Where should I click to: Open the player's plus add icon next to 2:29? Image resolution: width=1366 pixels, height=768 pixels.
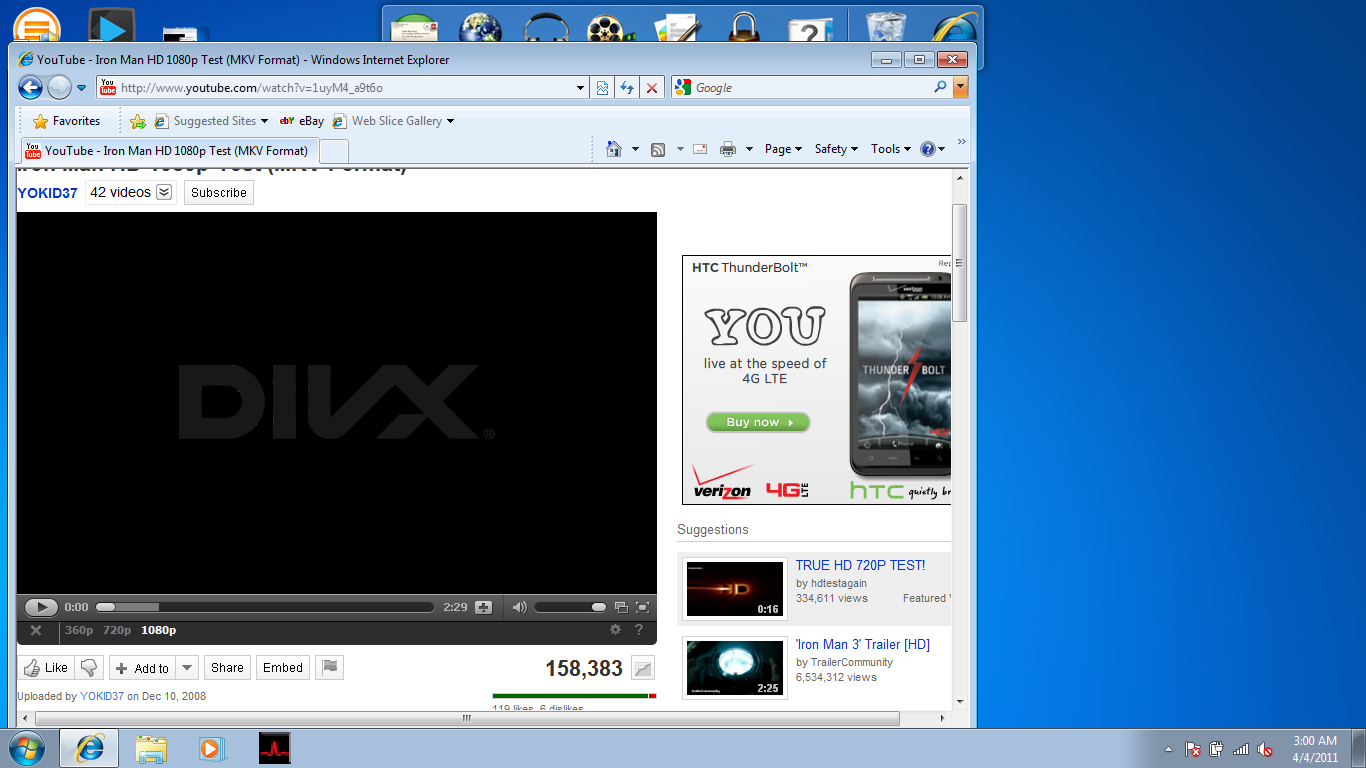pyautogui.click(x=484, y=607)
